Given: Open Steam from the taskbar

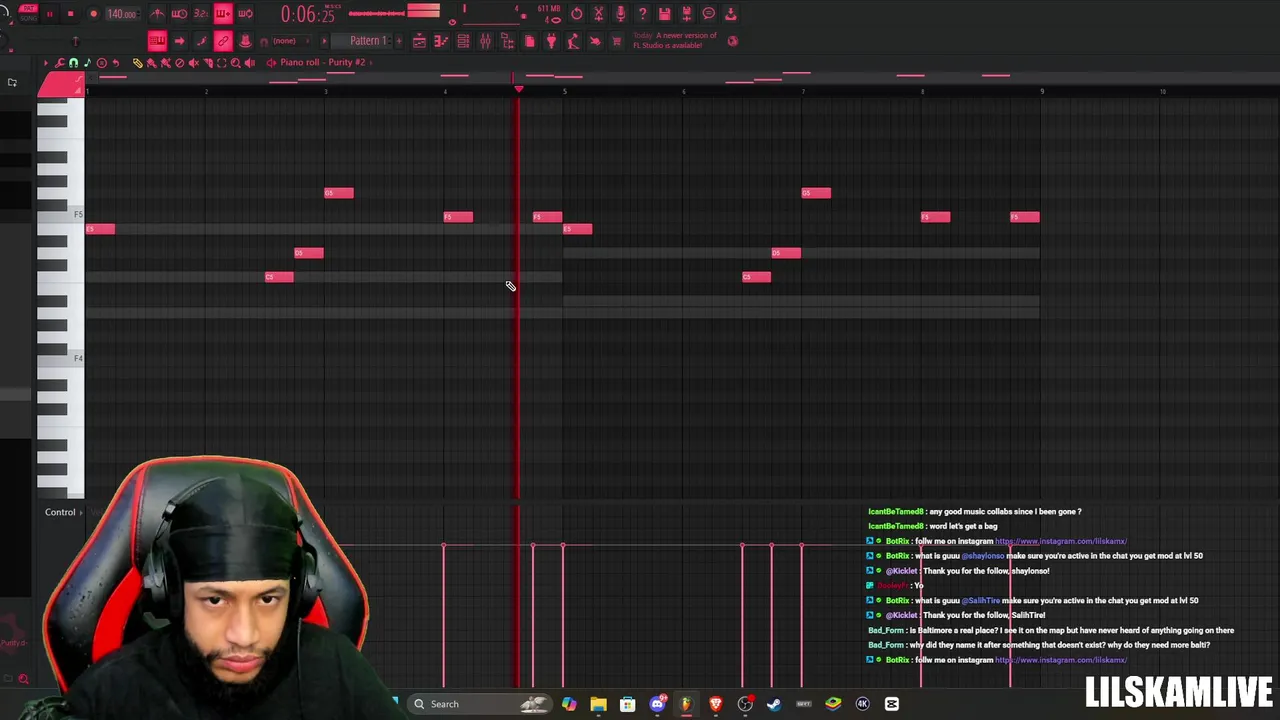Looking at the screenshot, I should point(774,704).
